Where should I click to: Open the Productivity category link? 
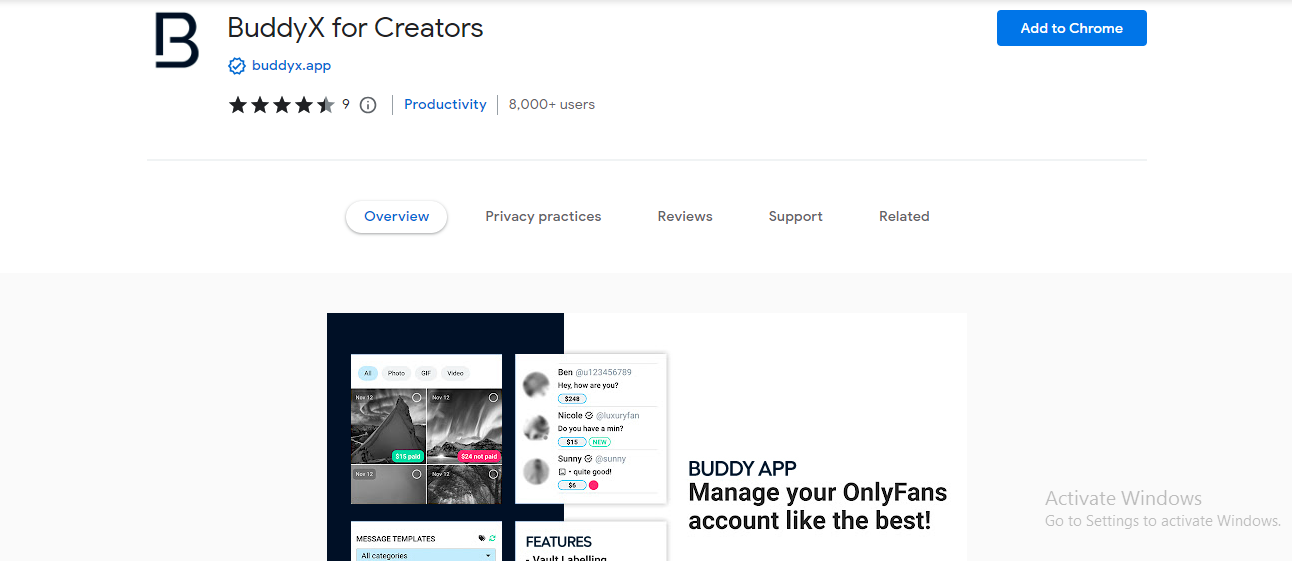pyautogui.click(x=445, y=104)
